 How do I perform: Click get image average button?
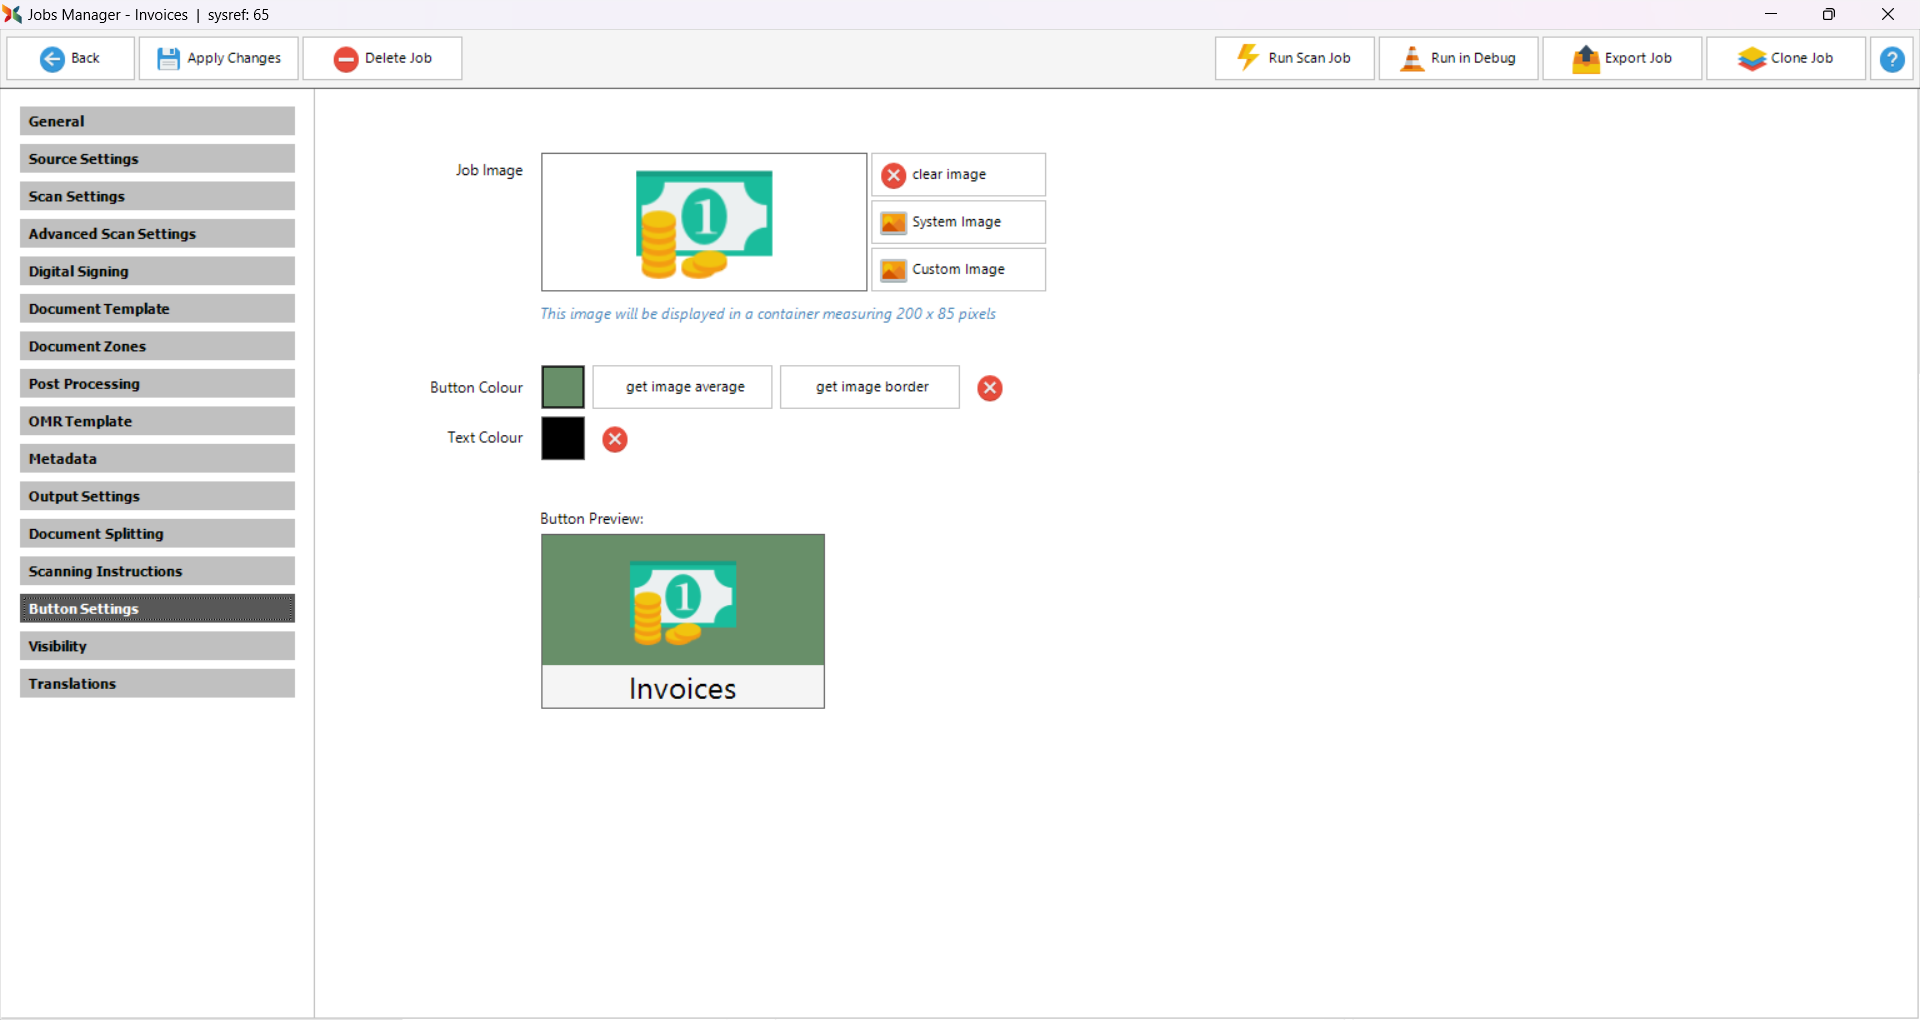click(x=683, y=387)
